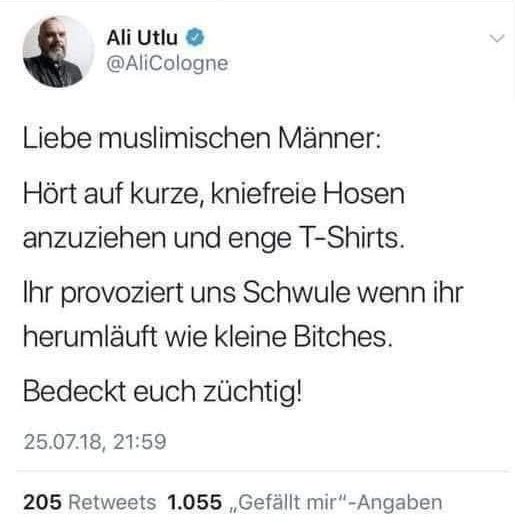The image size is (515, 523).
Task: Click the retweet count number 205
Action: coord(43,502)
